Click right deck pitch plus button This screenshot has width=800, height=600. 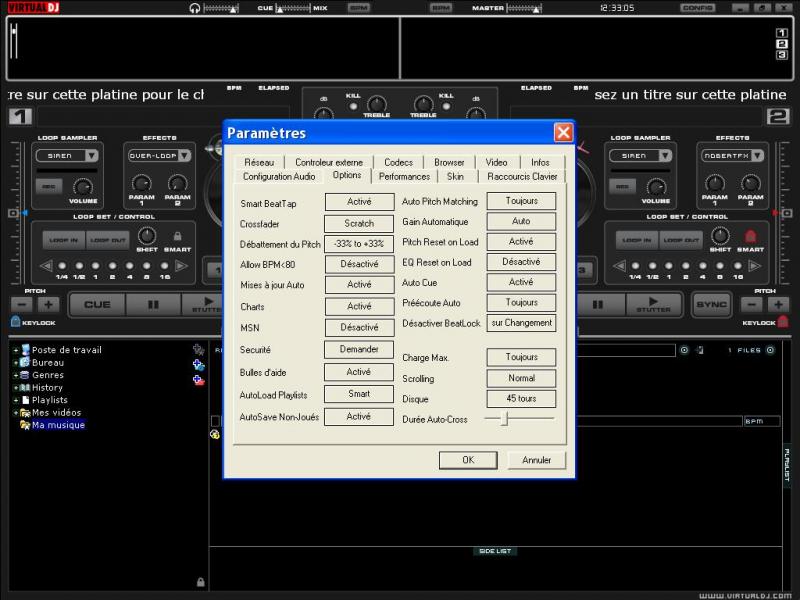coord(779,304)
